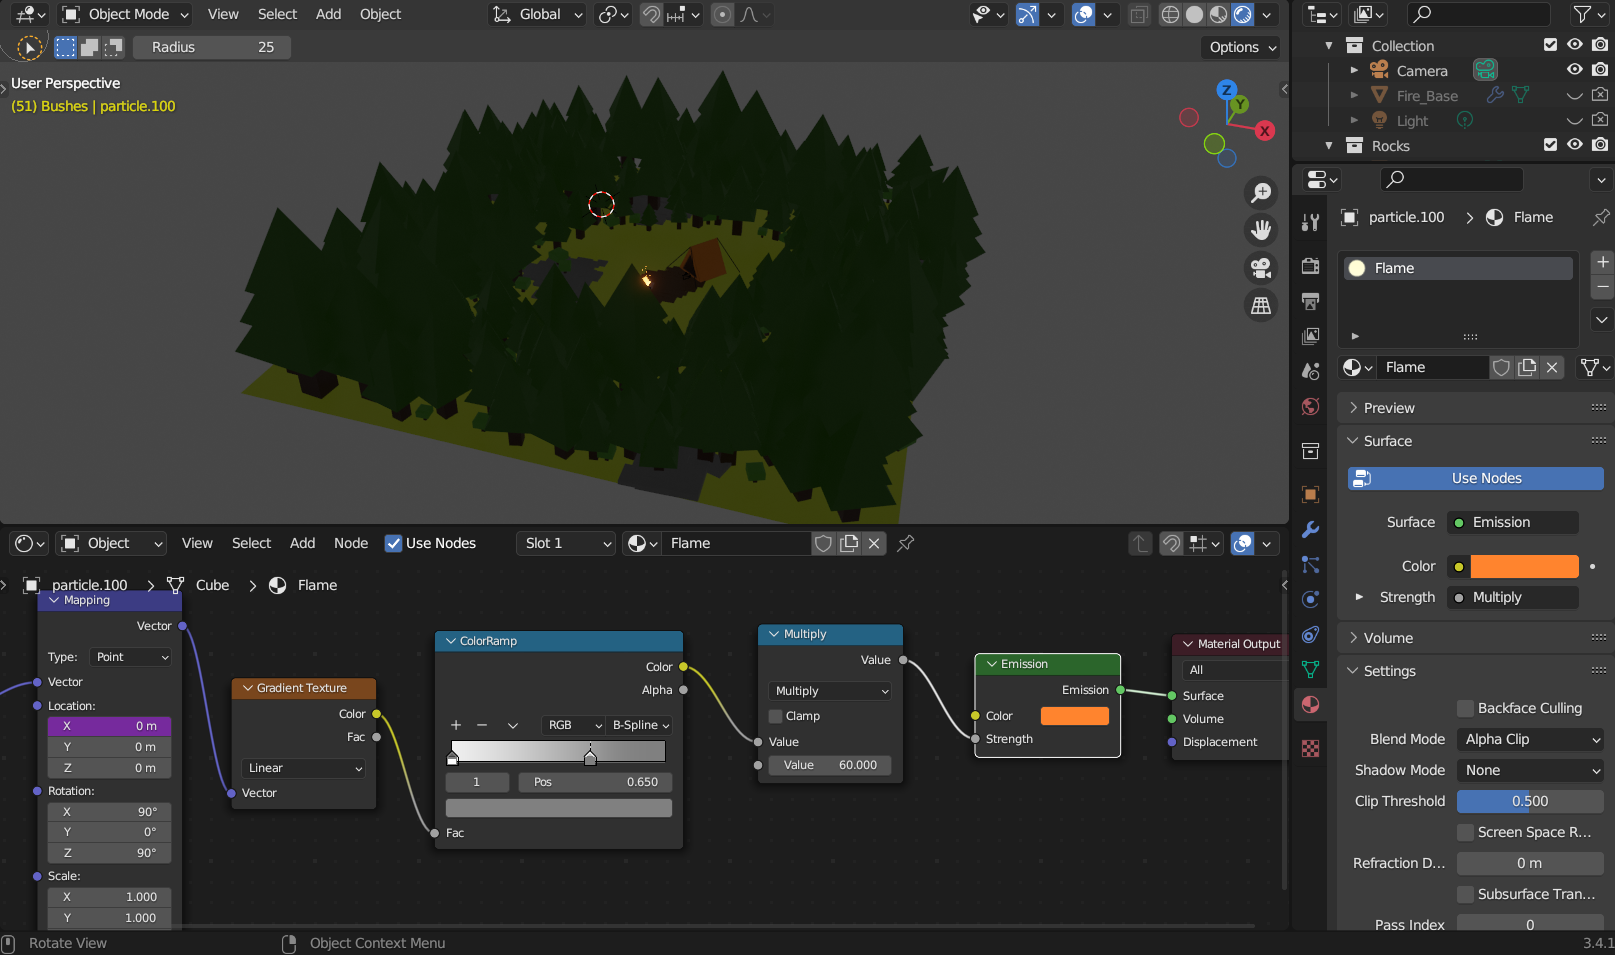The image size is (1615, 955).
Task: Pin the node editor material tree
Action: coord(906,543)
